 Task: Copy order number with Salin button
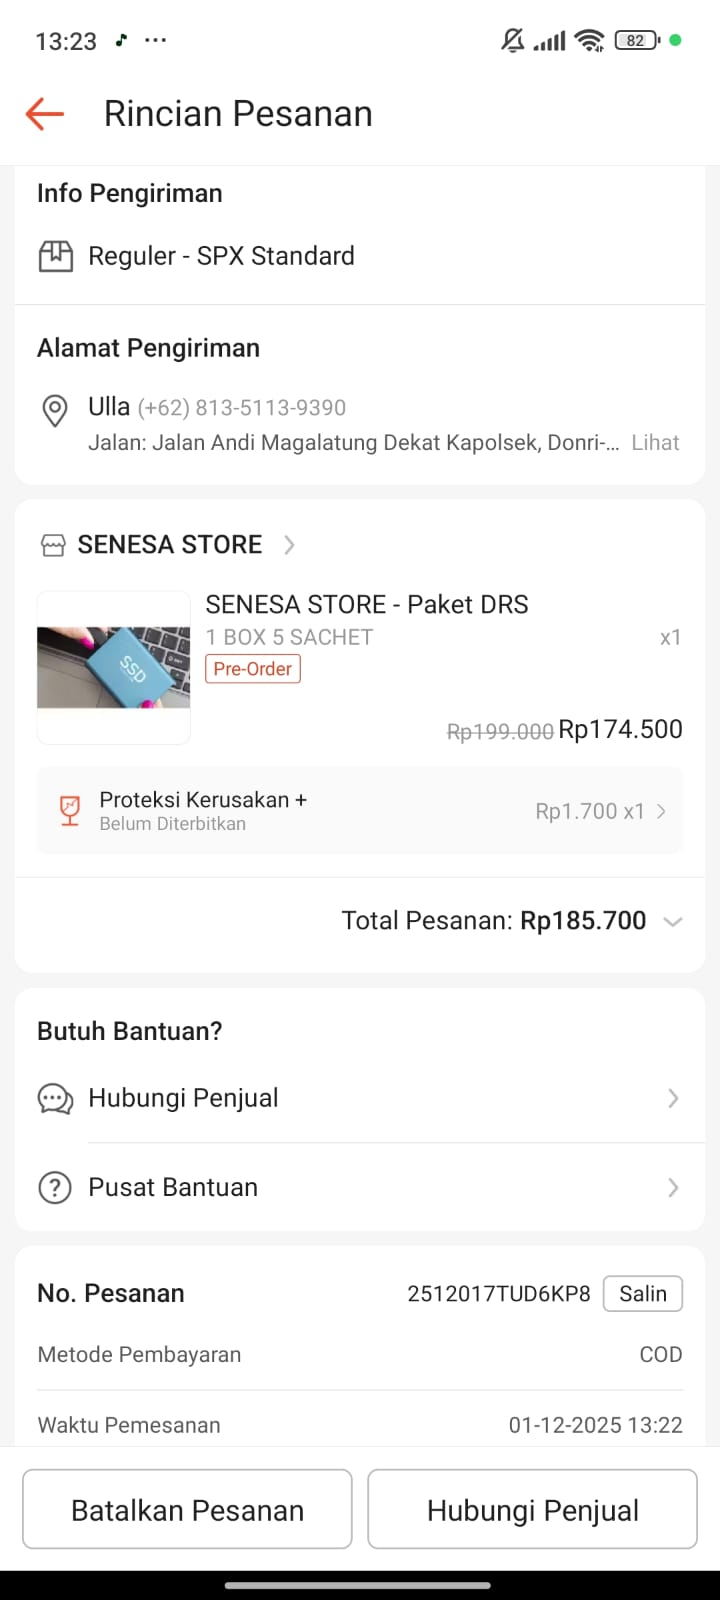tap(643, 1294)
